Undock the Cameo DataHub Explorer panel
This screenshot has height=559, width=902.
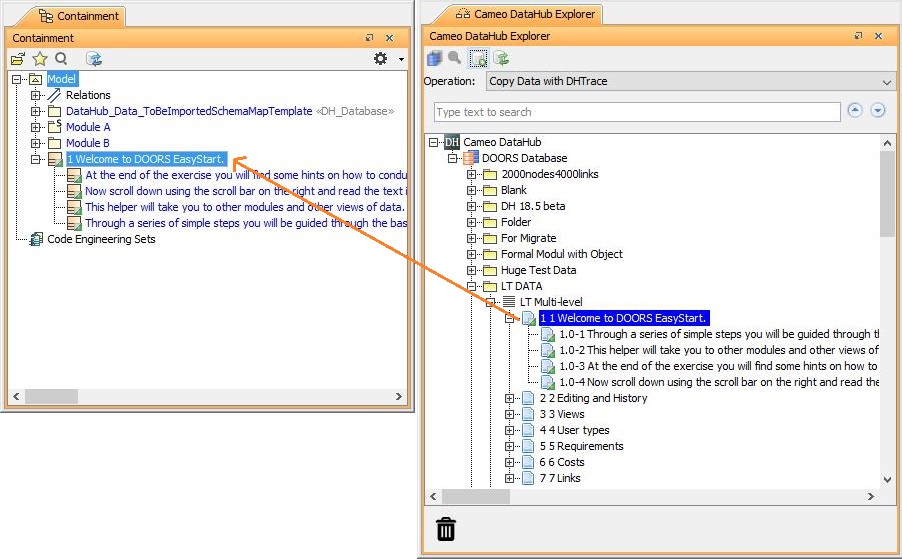click(x=858, y=36)
